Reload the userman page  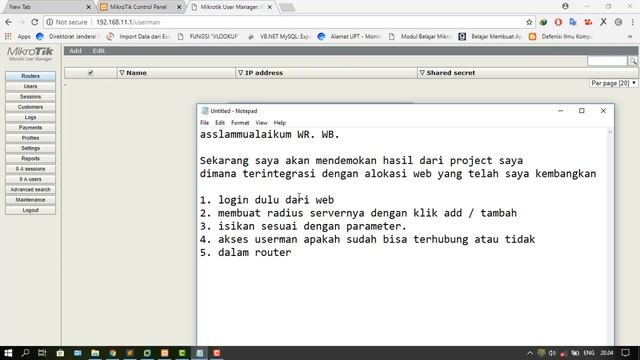34,22
